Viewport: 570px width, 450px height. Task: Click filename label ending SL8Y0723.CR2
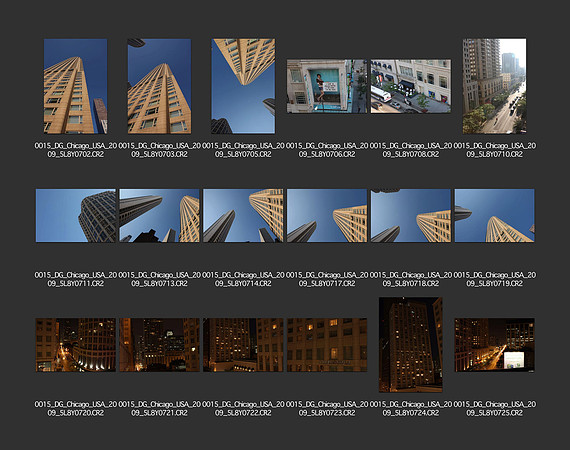coord(327,409)
